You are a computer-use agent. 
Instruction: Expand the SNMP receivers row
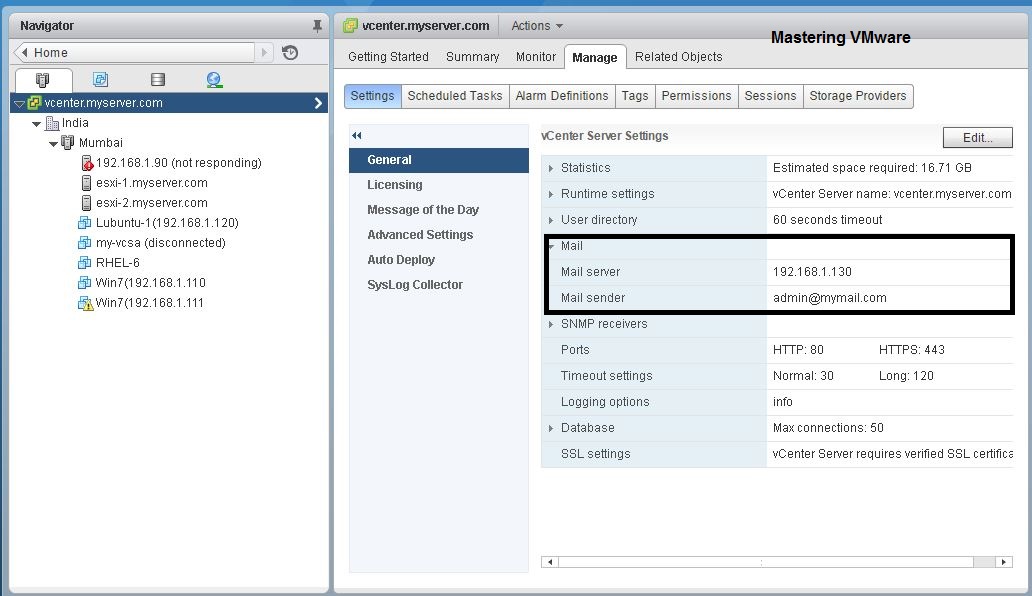551,324
